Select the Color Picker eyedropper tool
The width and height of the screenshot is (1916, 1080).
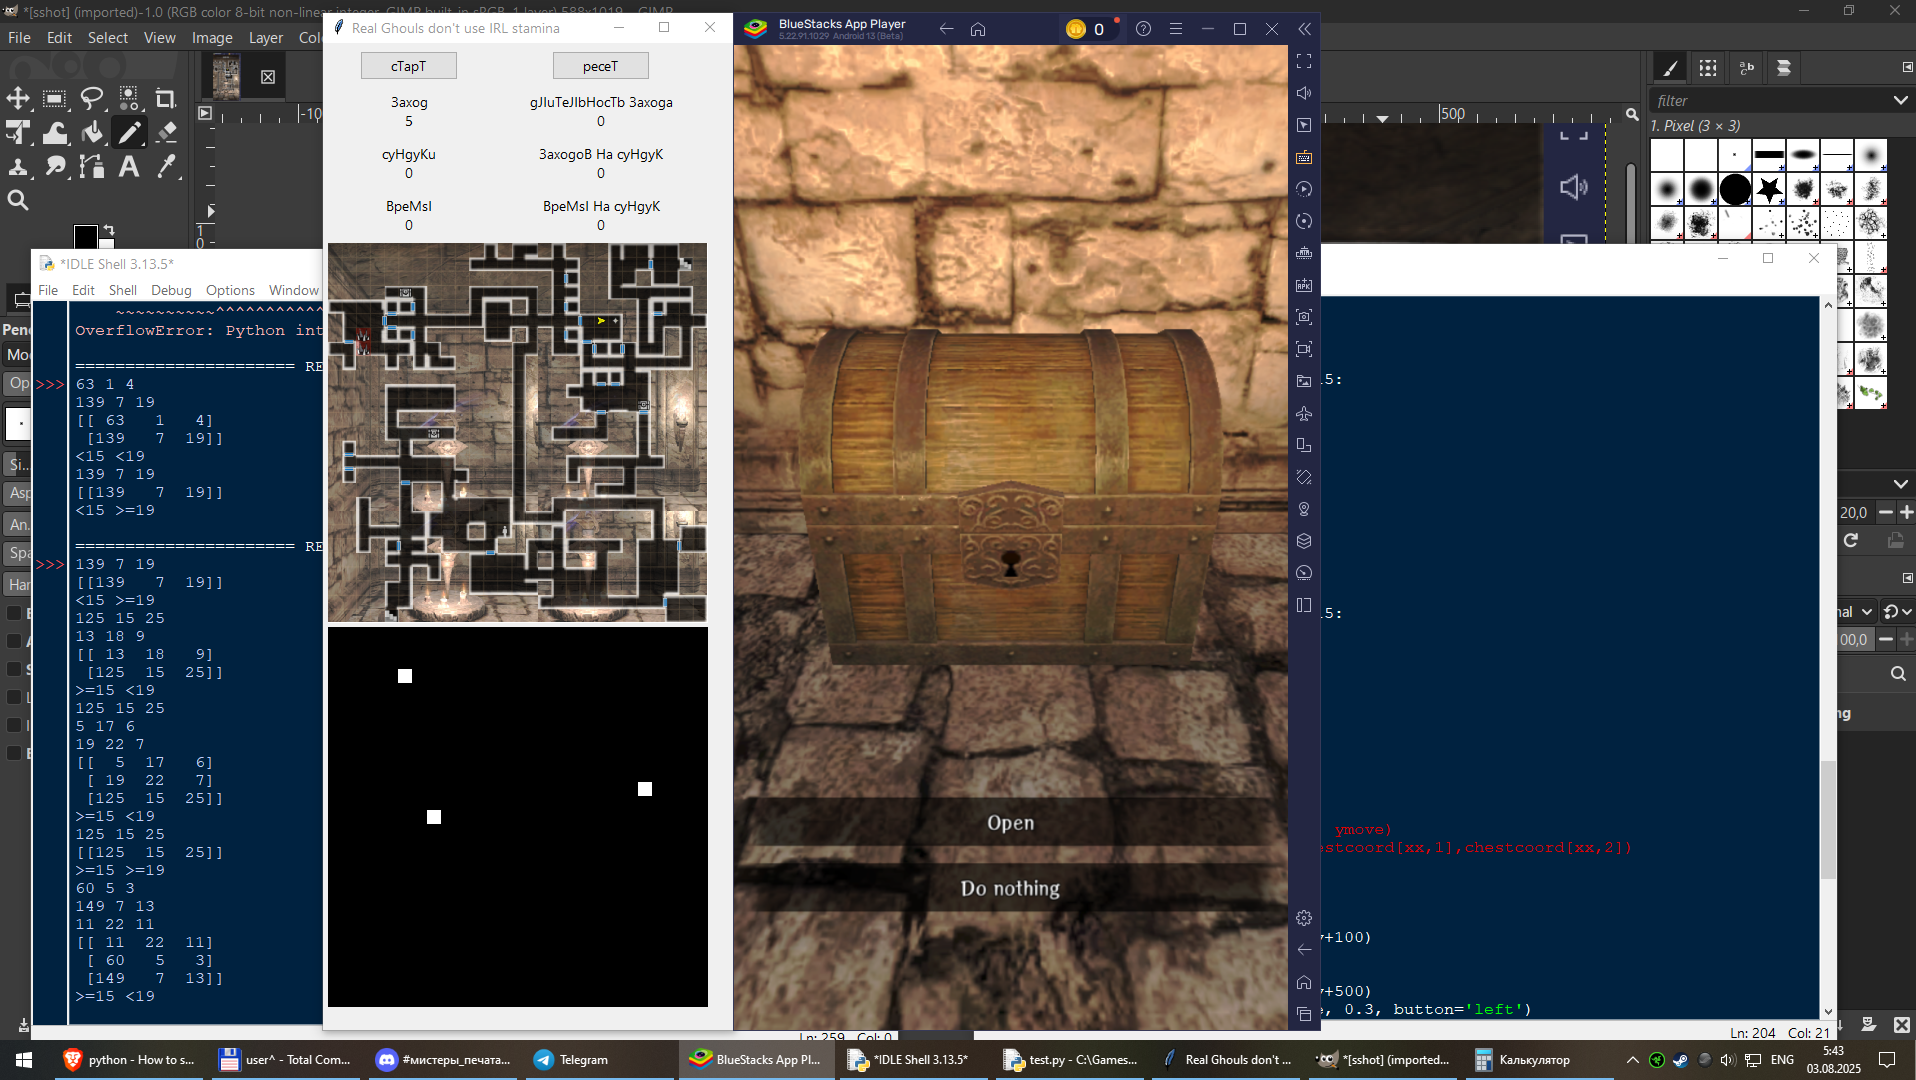[x=166, y=166]
